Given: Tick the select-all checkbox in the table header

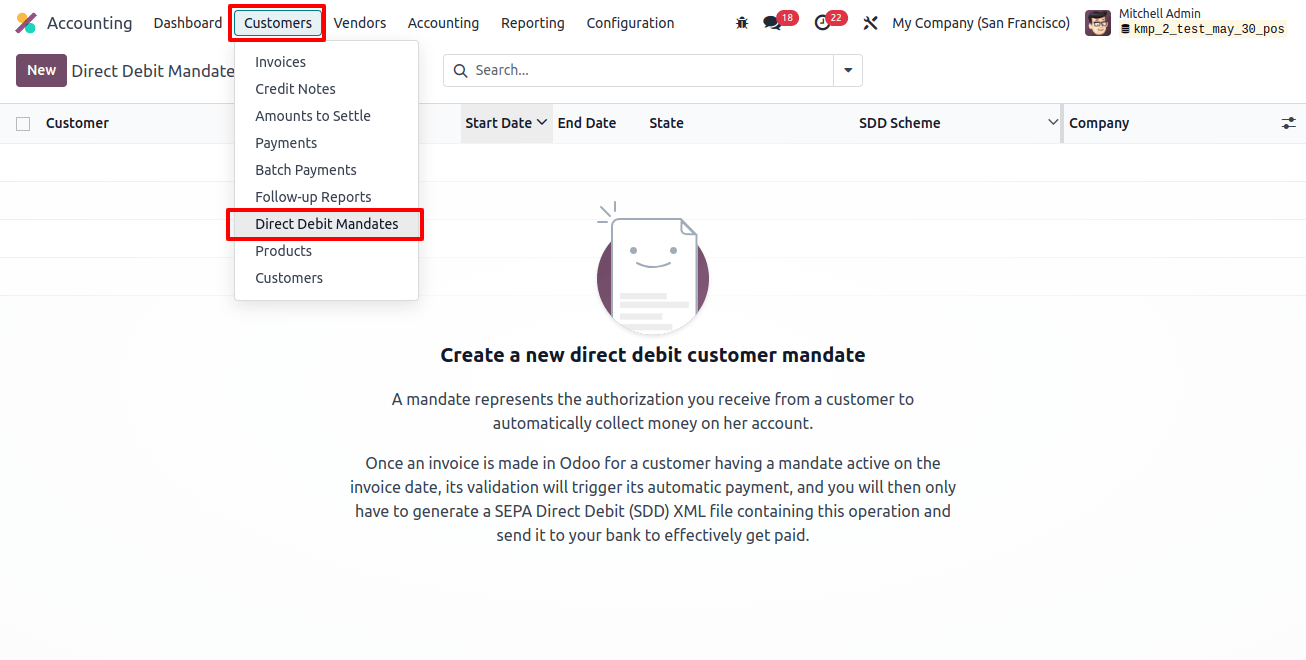Looking at the screenshot, I should click(23, 124).
